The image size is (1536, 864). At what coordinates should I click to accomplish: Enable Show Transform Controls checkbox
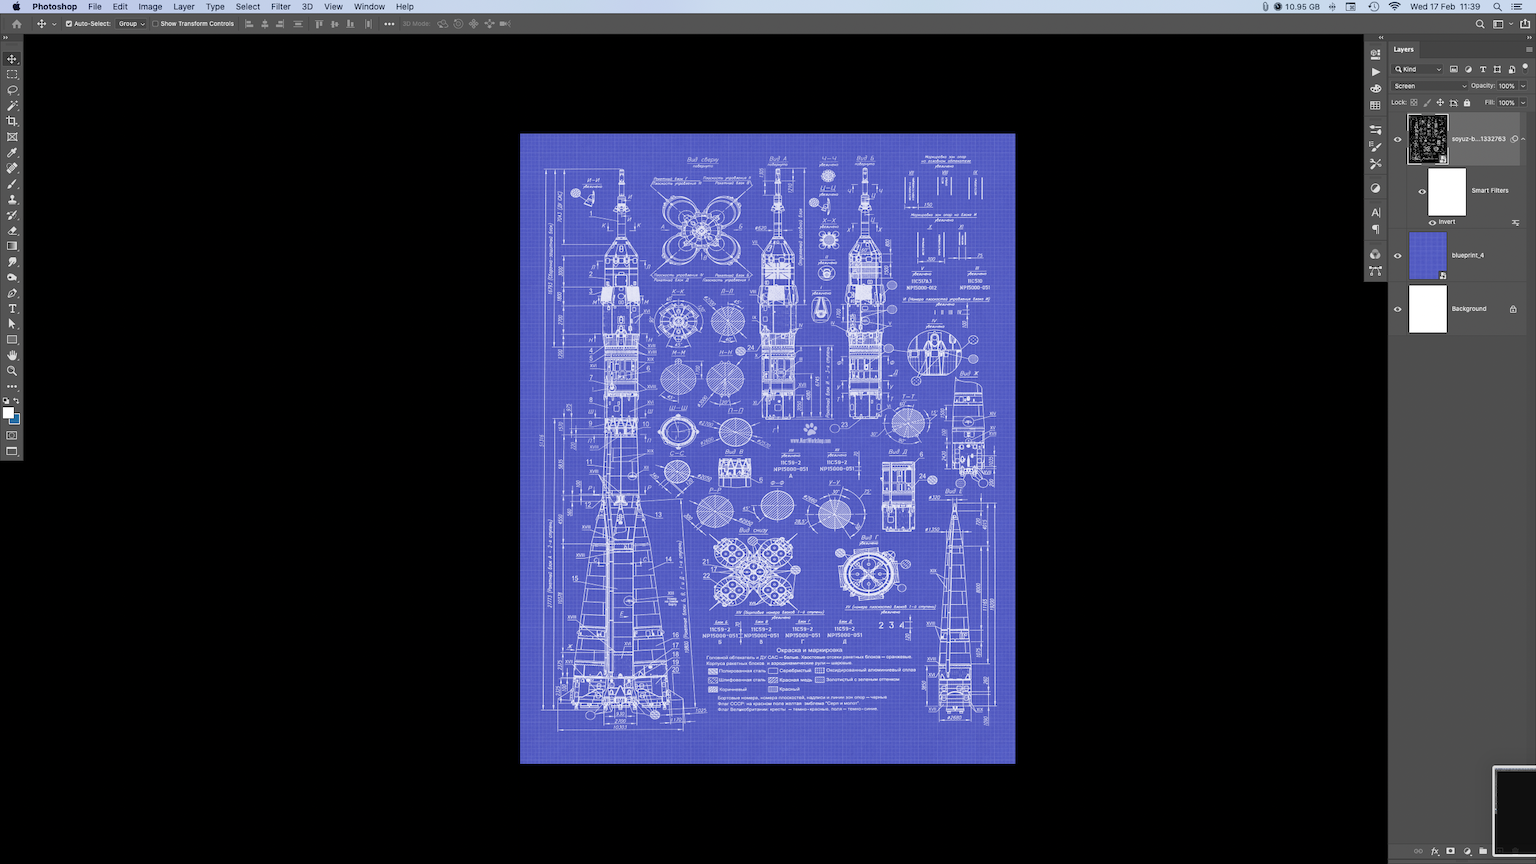[x=156, y=24]
